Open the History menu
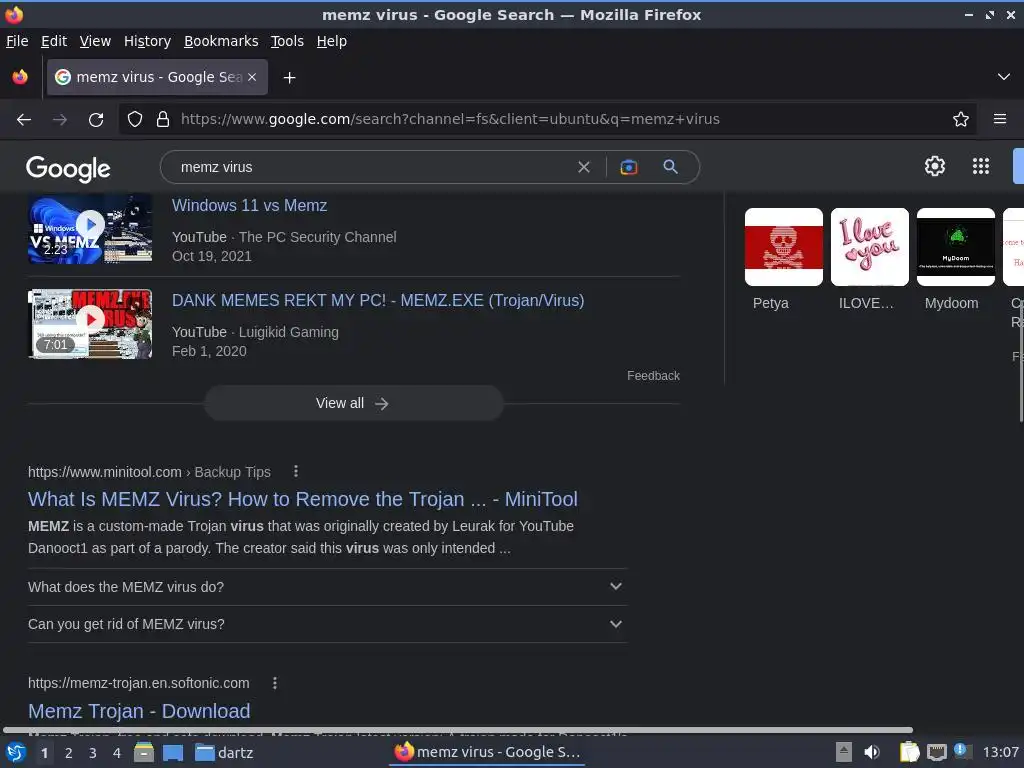1024x768 pixels. (x=147, y=41)
